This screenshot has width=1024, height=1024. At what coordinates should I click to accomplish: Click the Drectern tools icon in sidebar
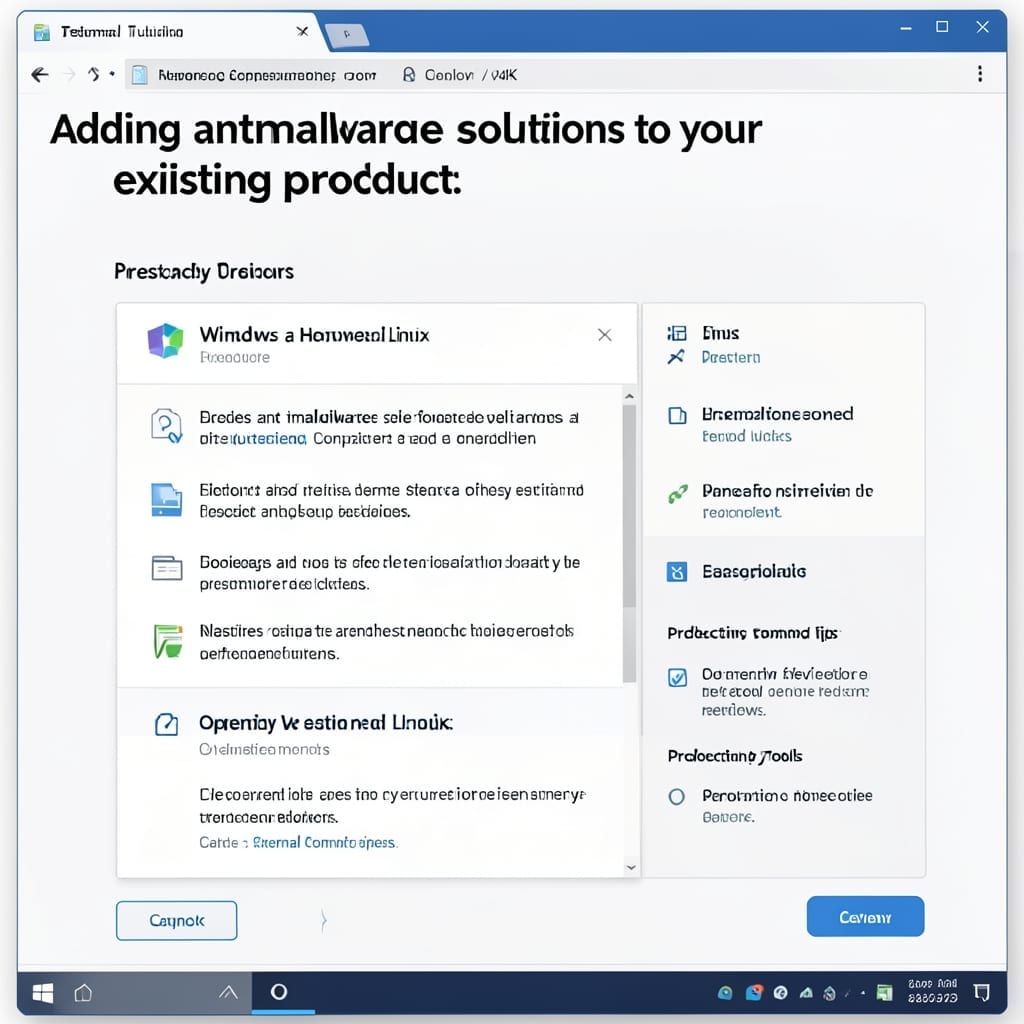tap(676, 357)
